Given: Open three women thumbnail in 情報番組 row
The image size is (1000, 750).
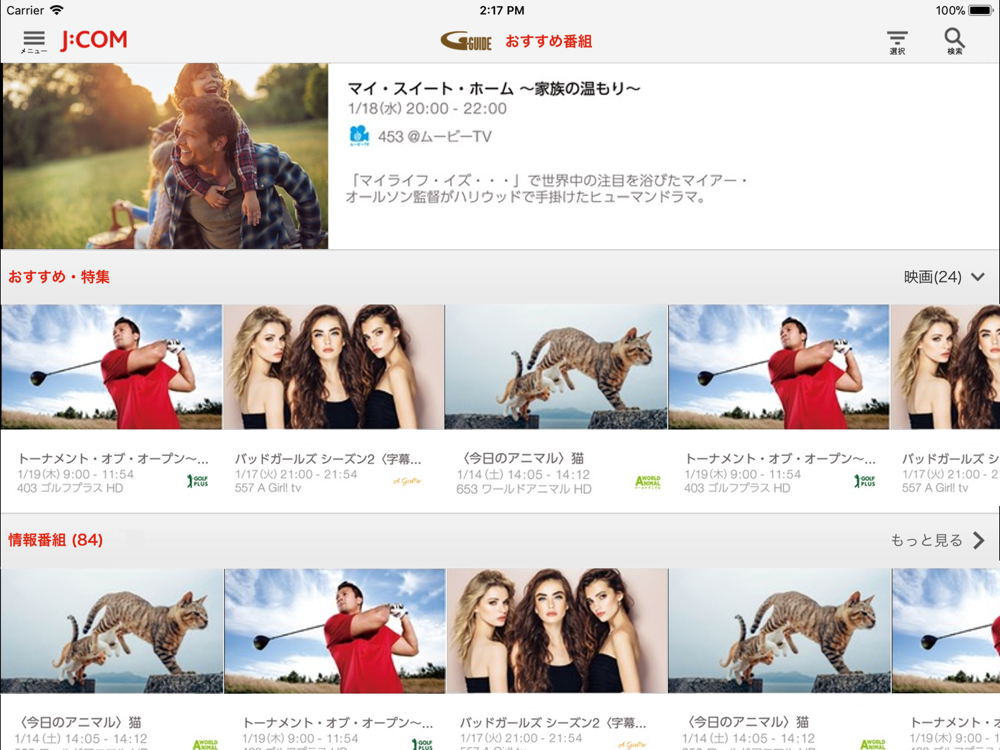Looking at the screenshot, I should (x=557, y=631).
